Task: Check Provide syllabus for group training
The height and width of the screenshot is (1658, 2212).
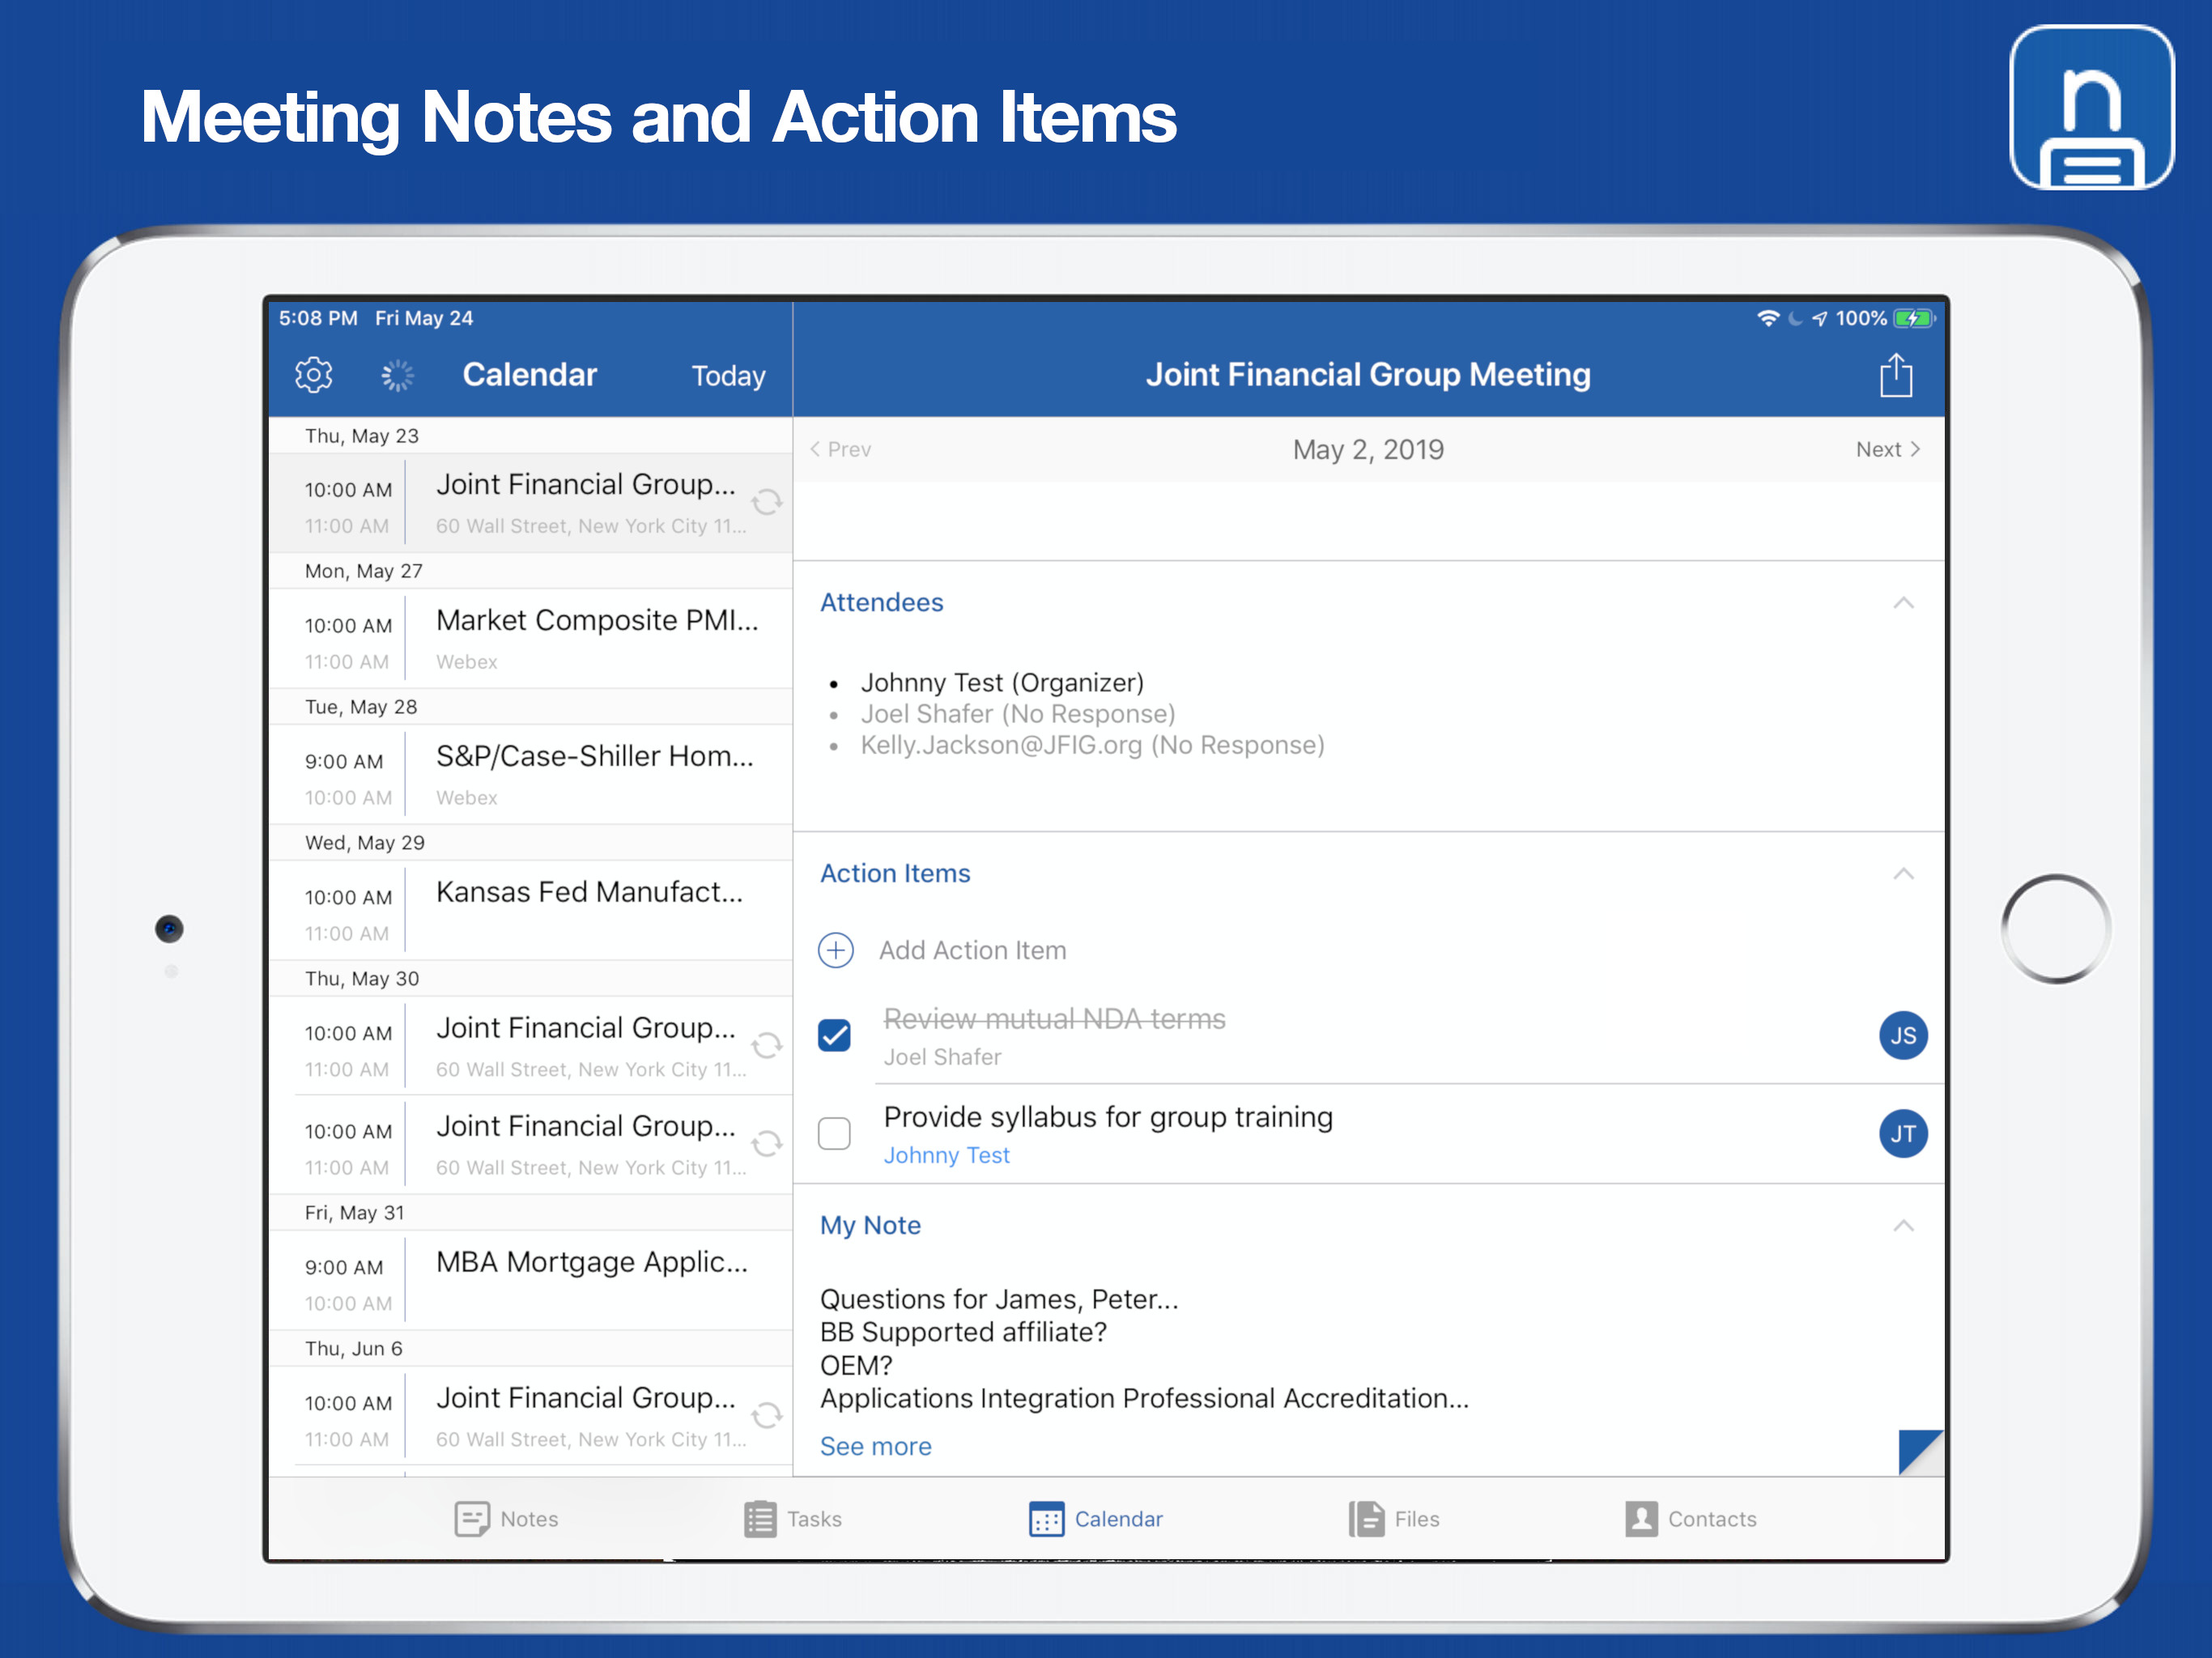Action: 835,1133
